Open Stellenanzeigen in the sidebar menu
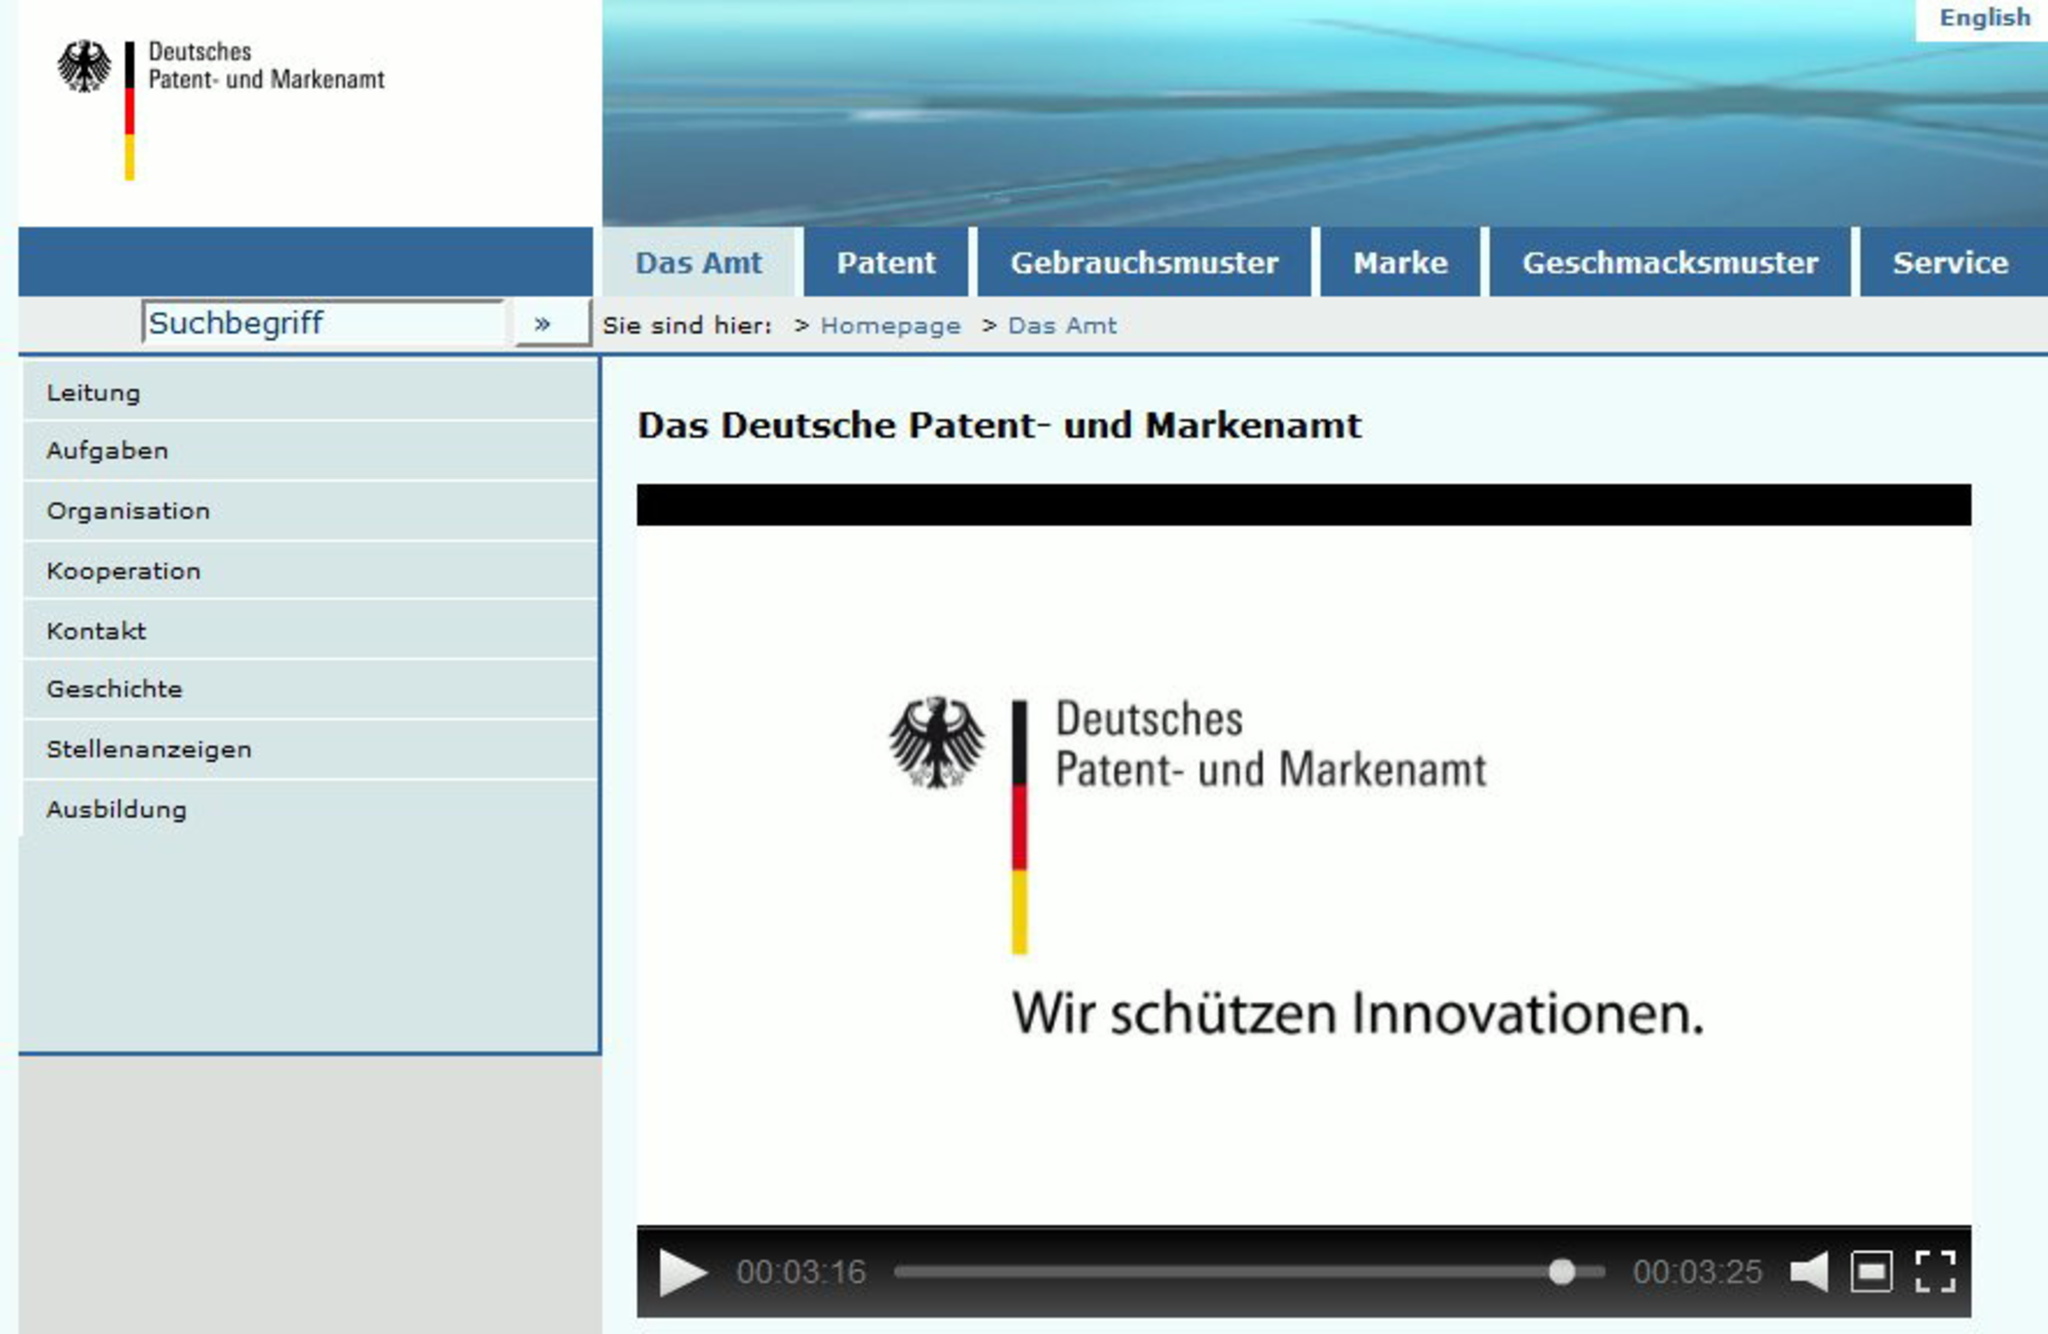The height and width of the screenshot is (1334, 2048). pyautogui.click(x=149, y=749)
